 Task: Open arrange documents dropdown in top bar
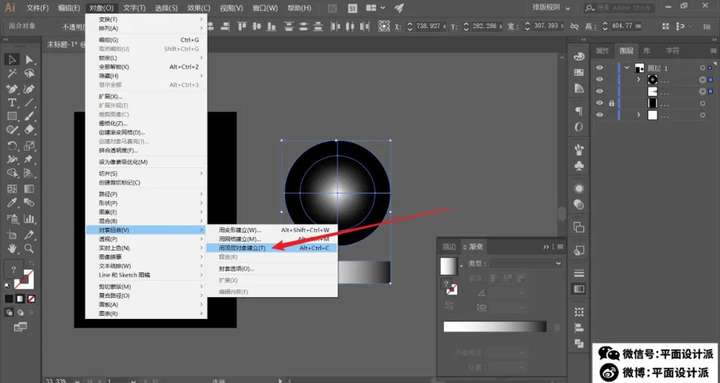(x=376, y=8)
